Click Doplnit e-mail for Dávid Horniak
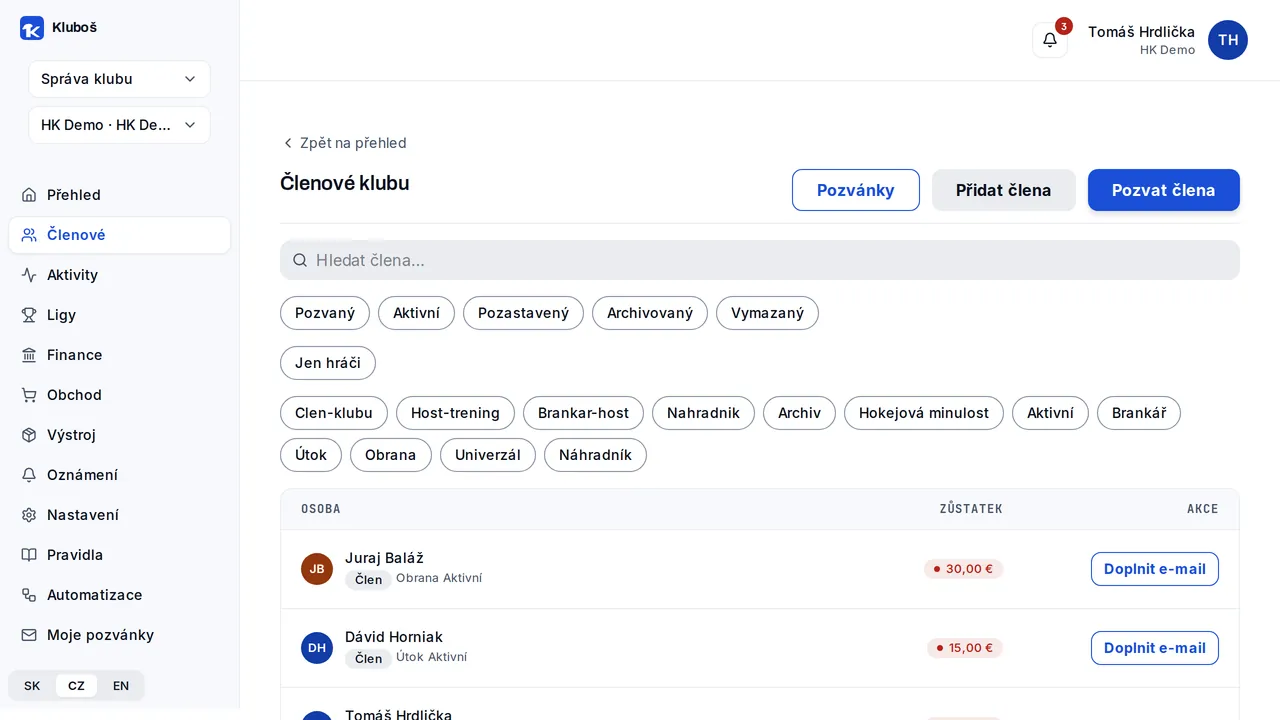1280x720 pixels. click(x=1155, y=648)
